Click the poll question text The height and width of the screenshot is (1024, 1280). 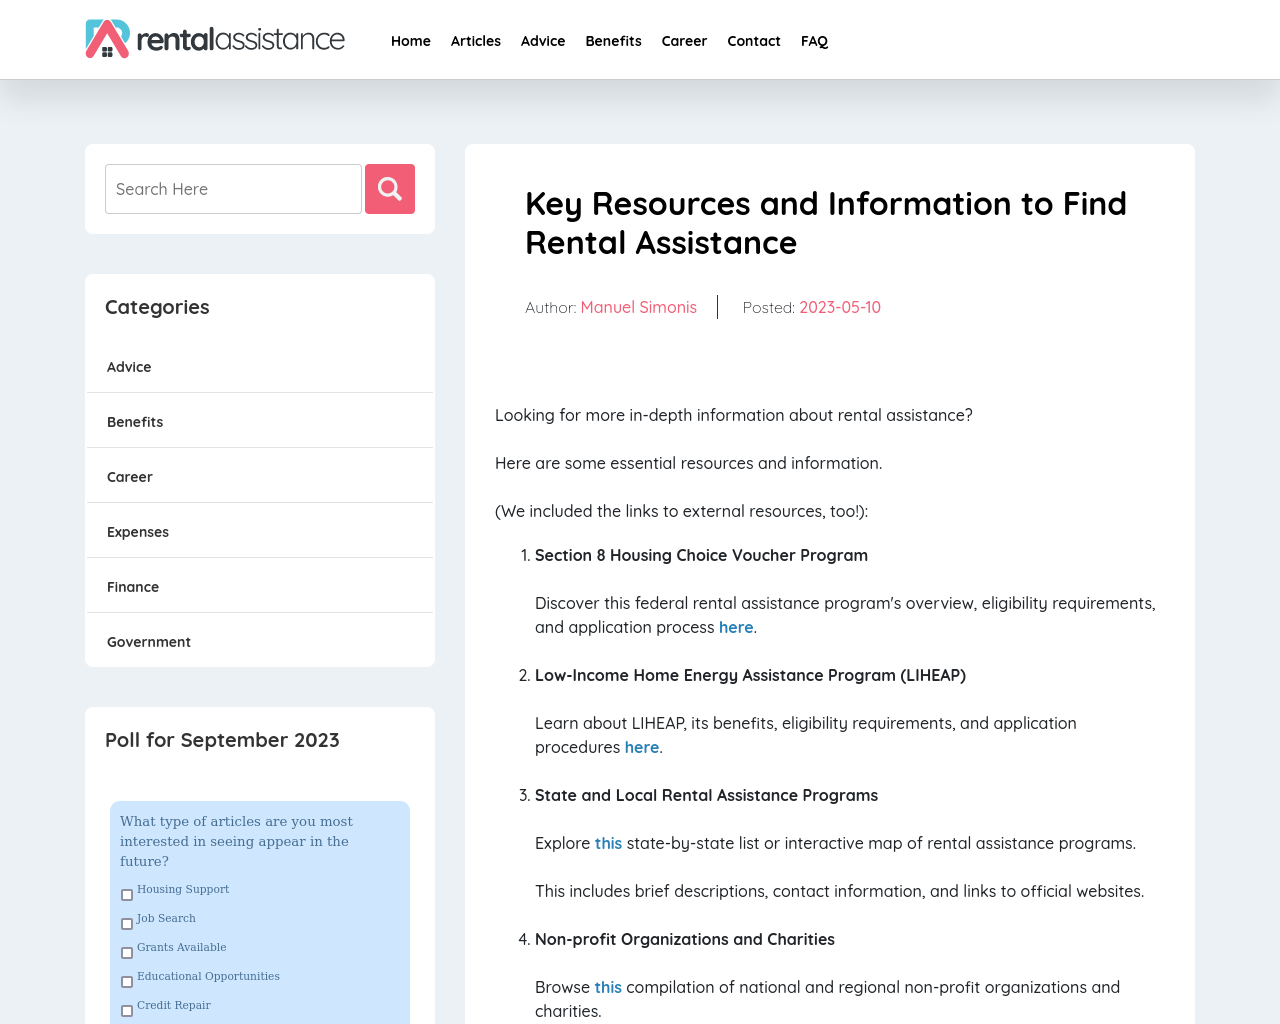[237, 841]
